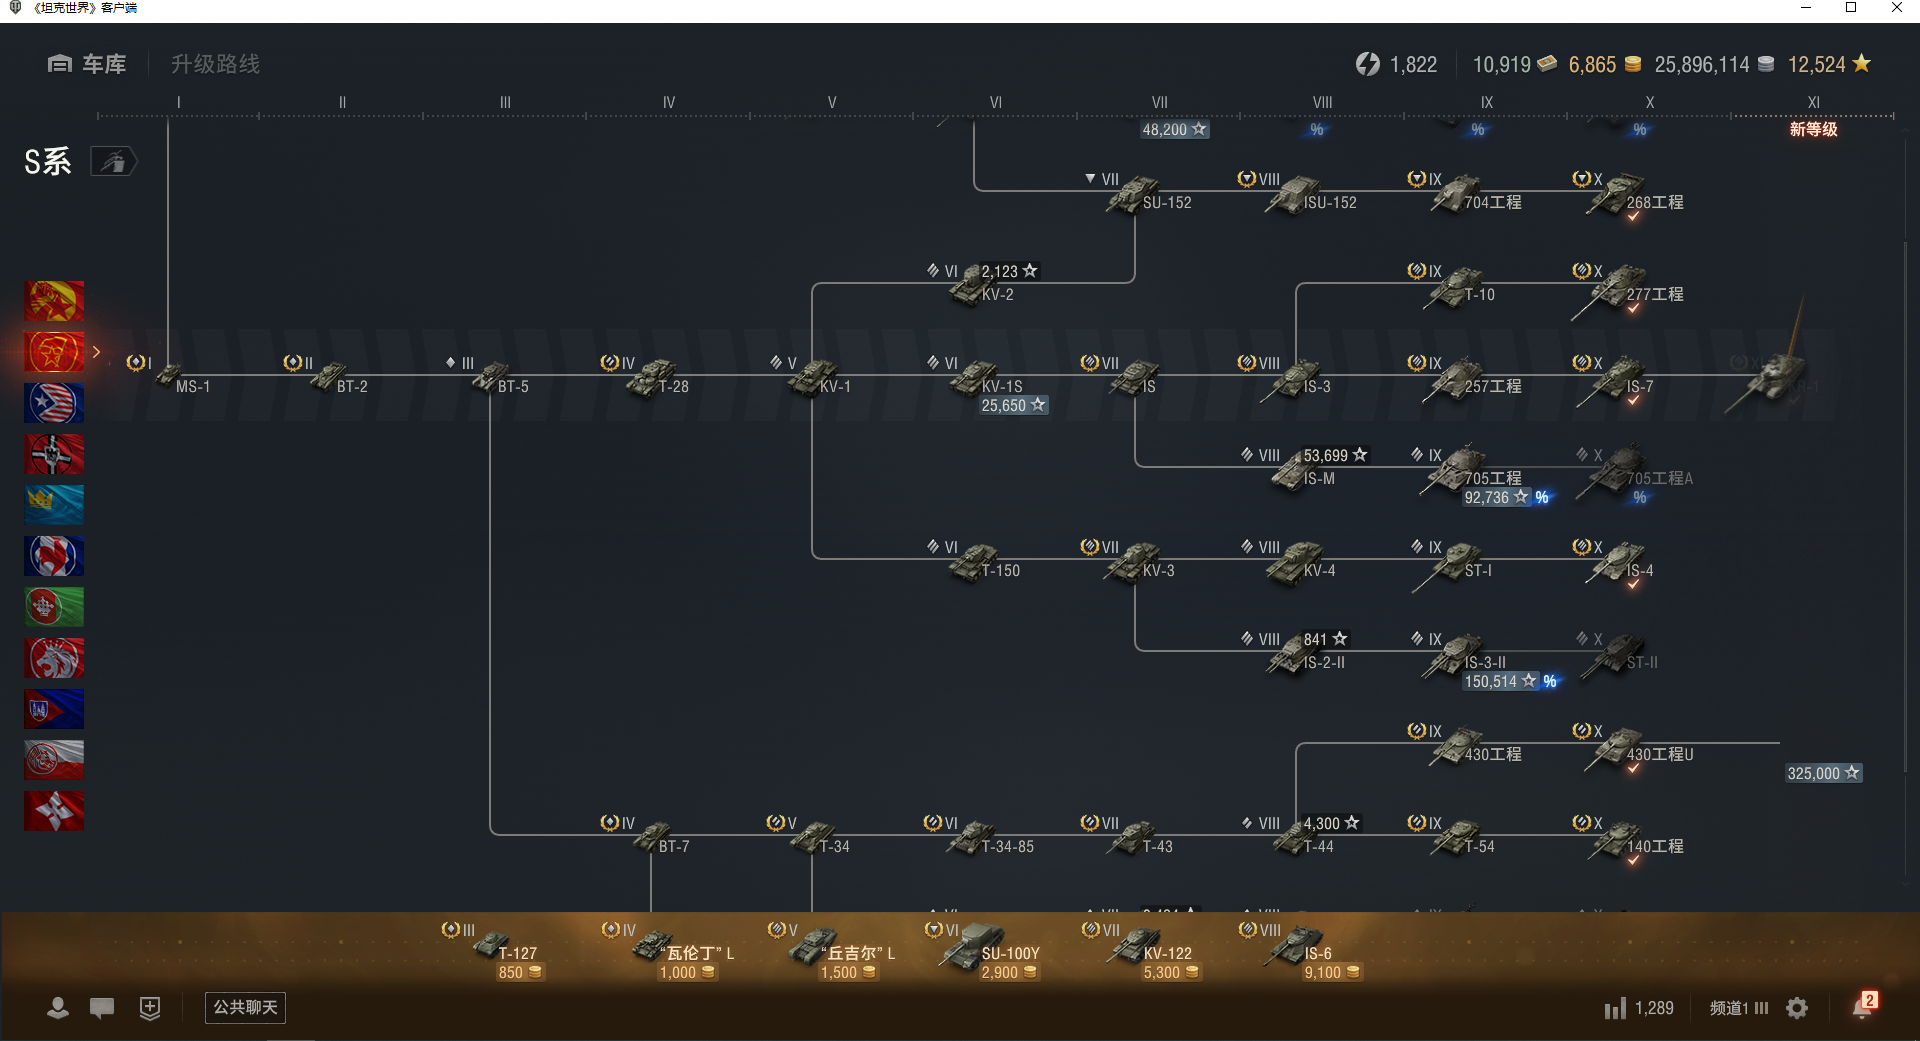Select the green nation flag in sidebar
Image resolution: width=1920 pixels, height=1041 pixels.
pos(54,607)
